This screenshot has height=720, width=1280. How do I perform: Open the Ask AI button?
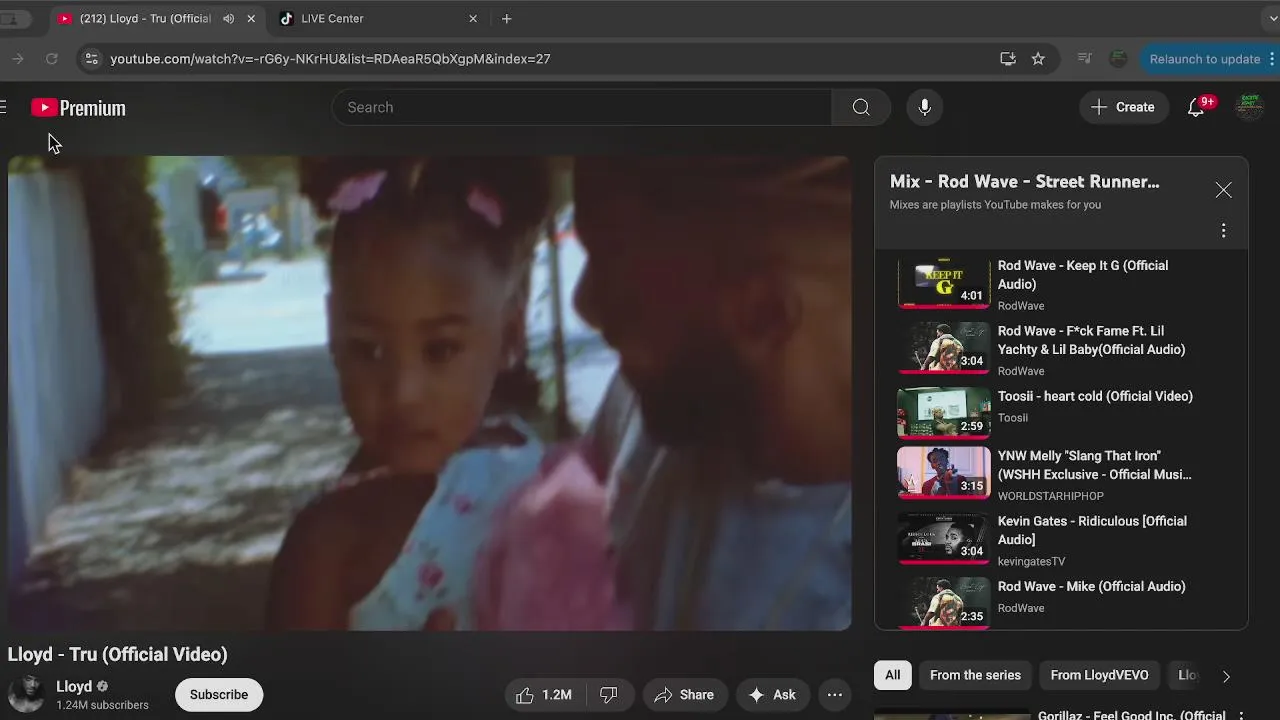click(x=772, y=695)
